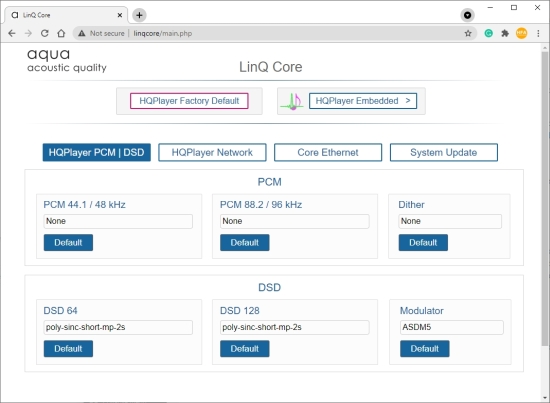Click the Not secure warning icon
The width and height of the screenshot is (550, 403).
point(82,33)
